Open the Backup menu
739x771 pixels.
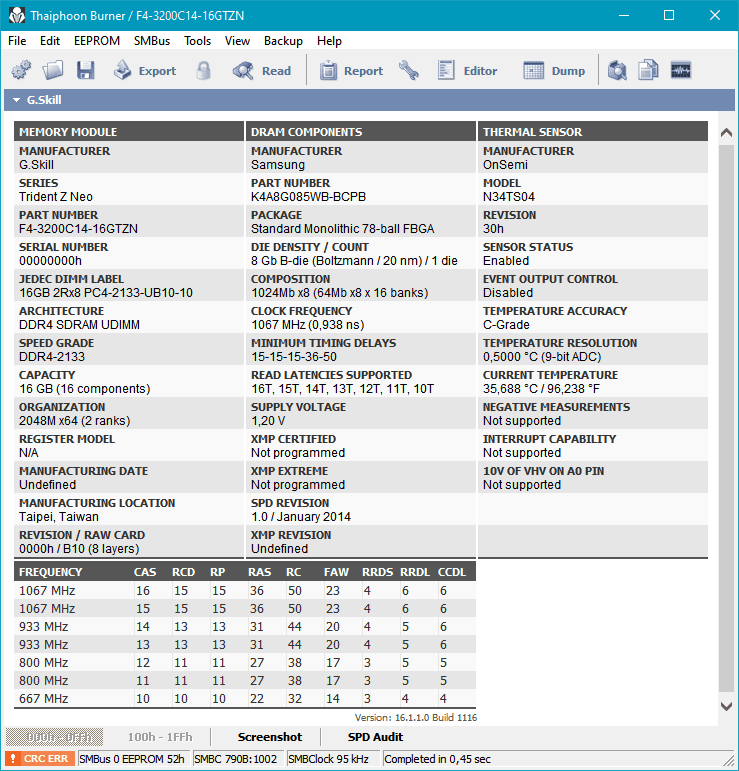283,41
